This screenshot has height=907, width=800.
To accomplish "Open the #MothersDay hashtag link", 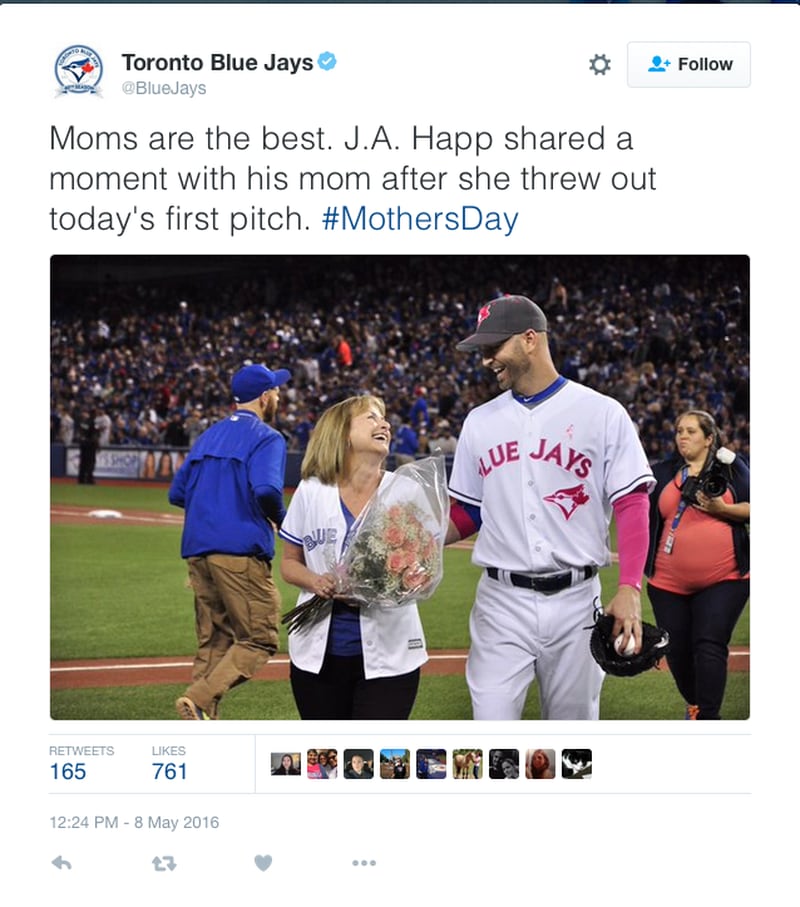I will 420,219.
